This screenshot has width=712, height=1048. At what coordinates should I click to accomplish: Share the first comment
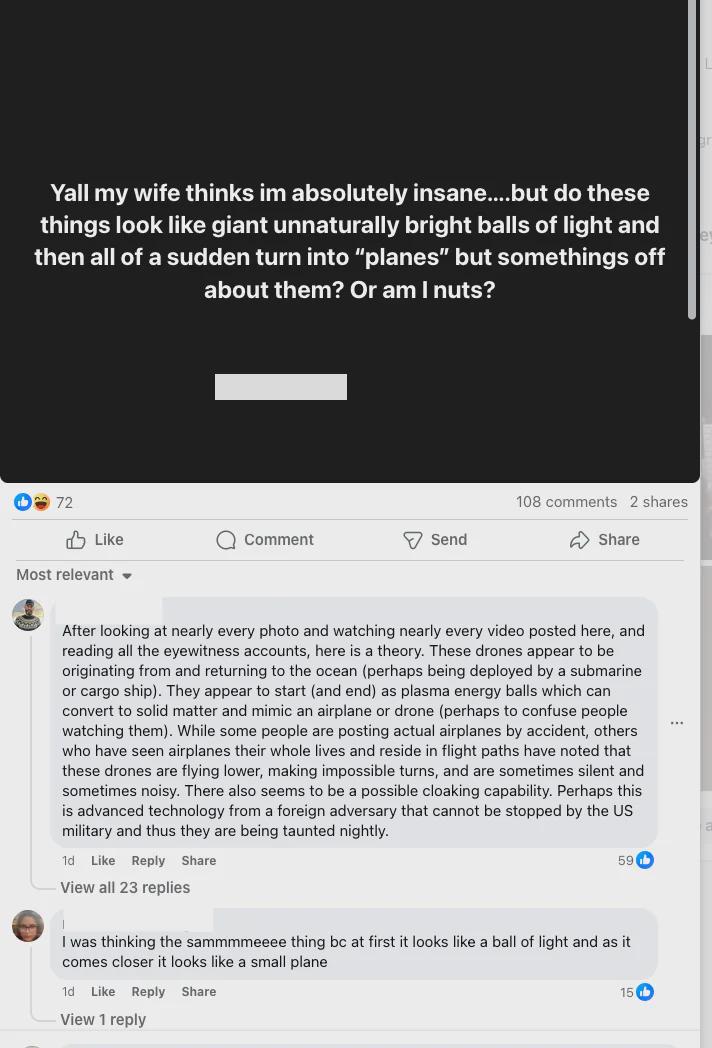(x=199, y=861)
